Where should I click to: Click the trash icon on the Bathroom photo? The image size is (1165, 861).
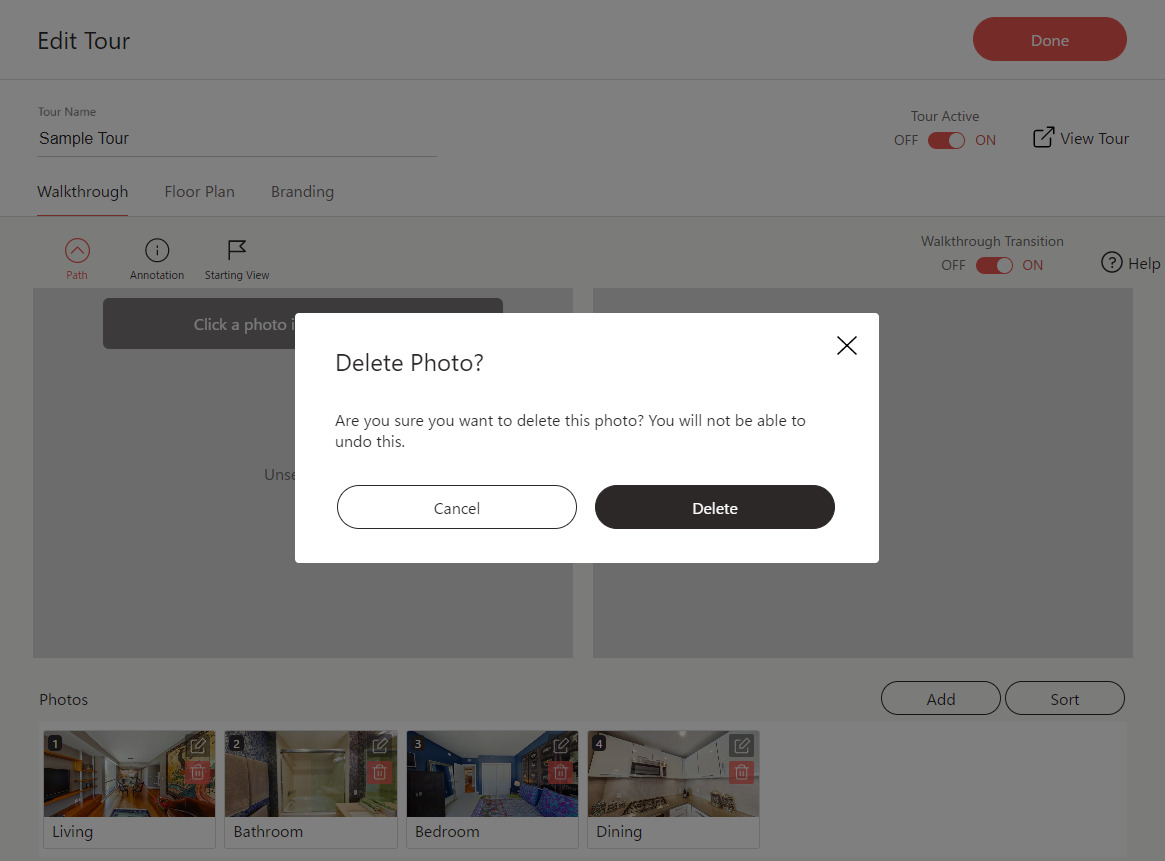pos(379,771)
